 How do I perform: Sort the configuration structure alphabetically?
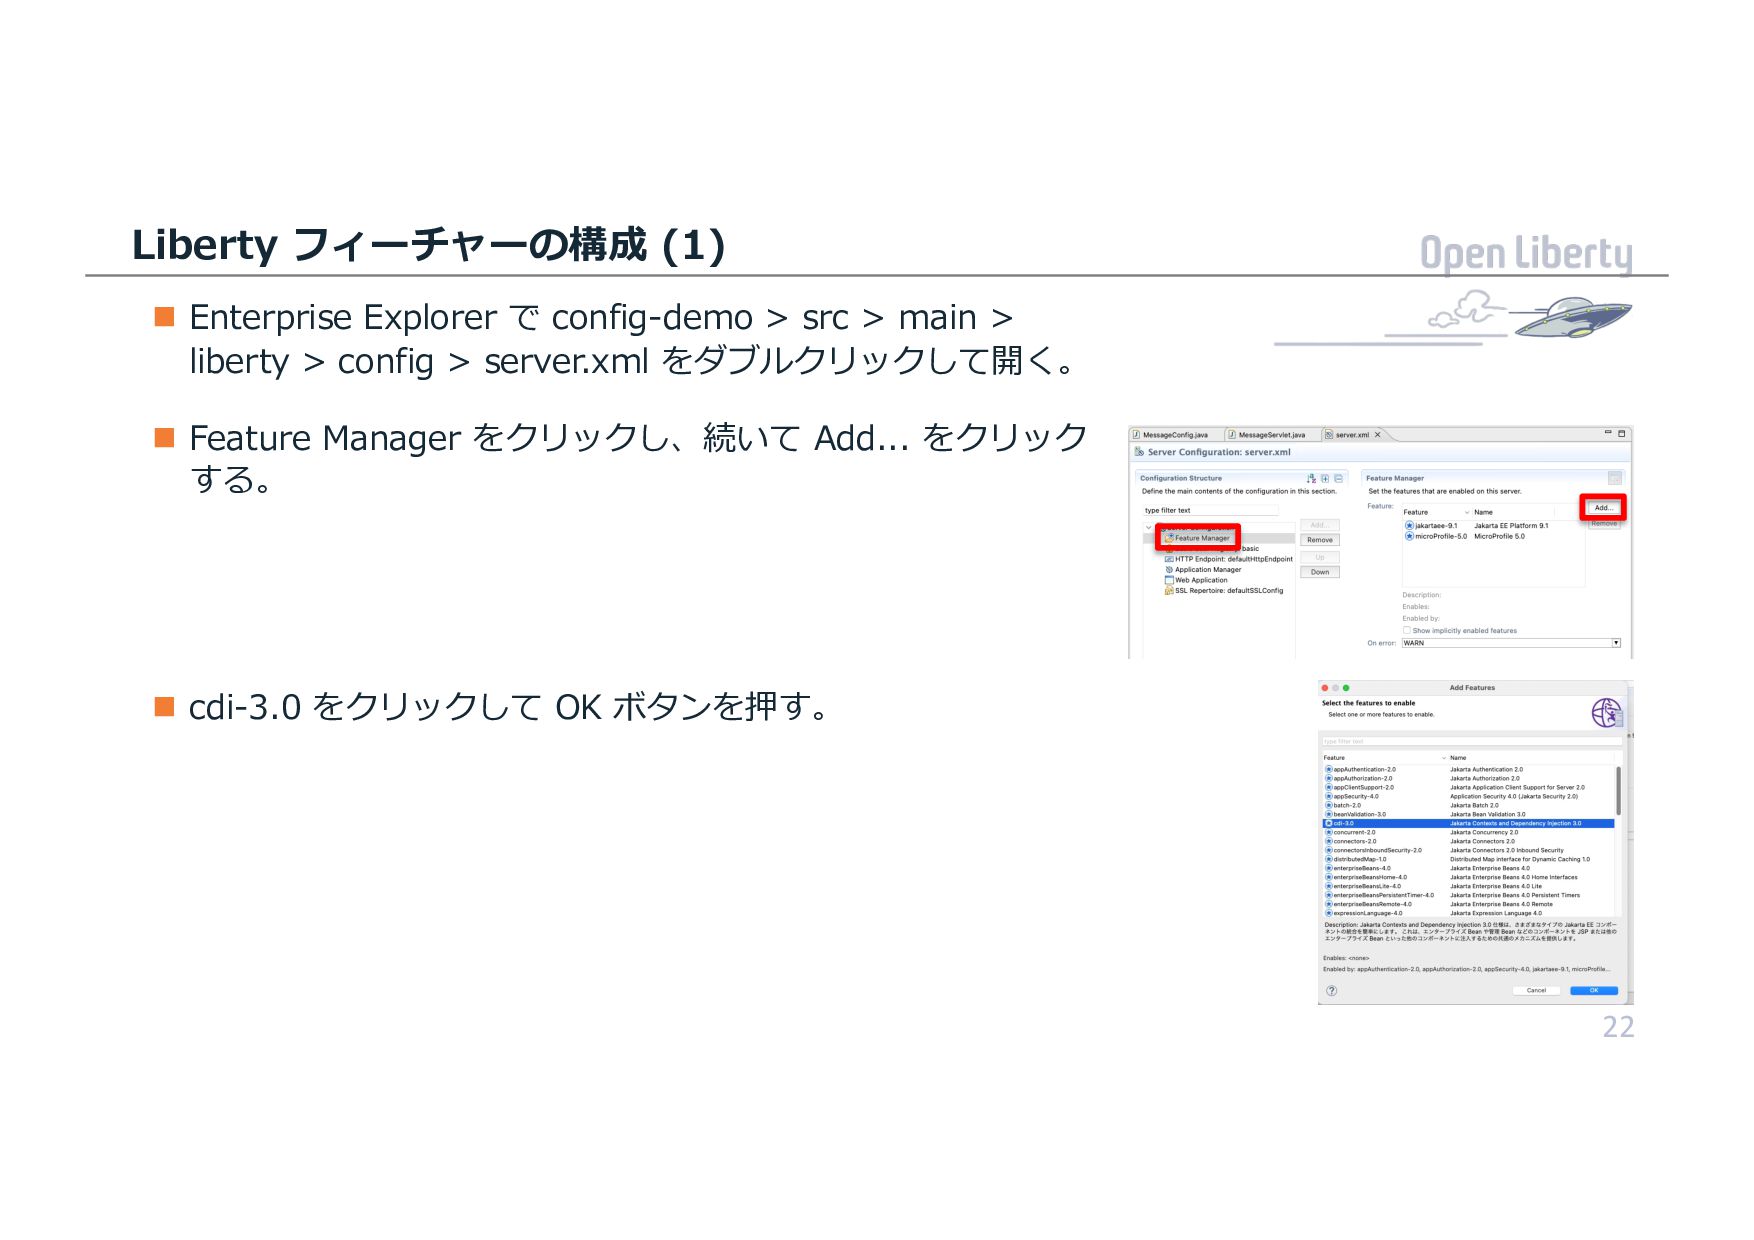(x=1311, y=478)
